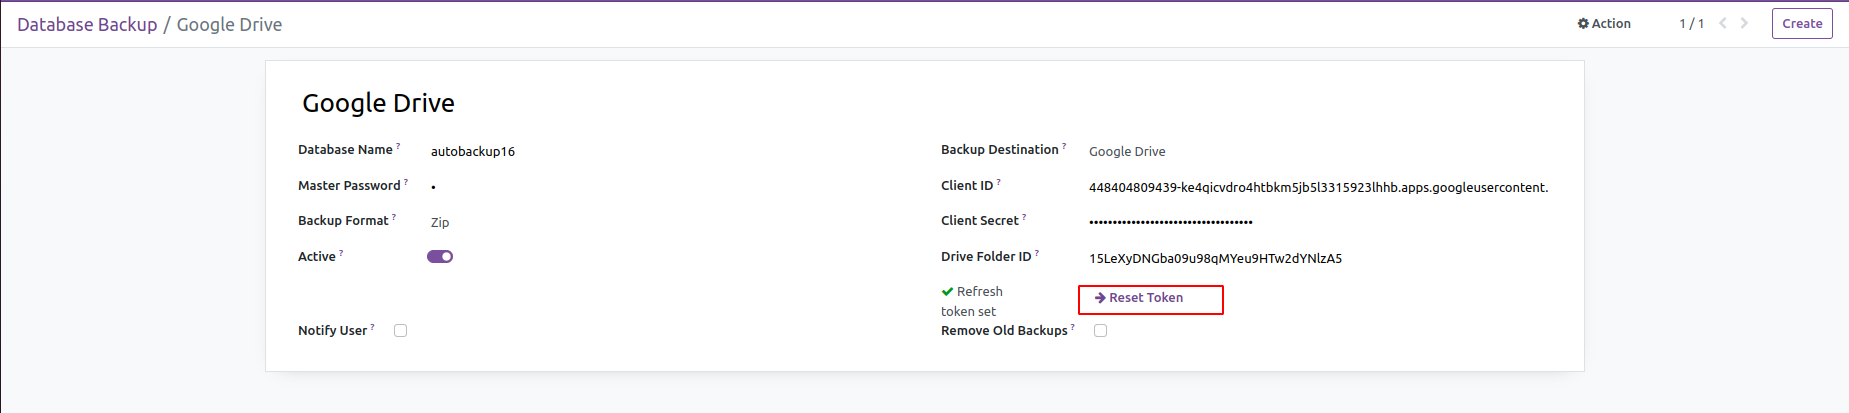Open the Backup Format Zip selector

tap(440, 223)
